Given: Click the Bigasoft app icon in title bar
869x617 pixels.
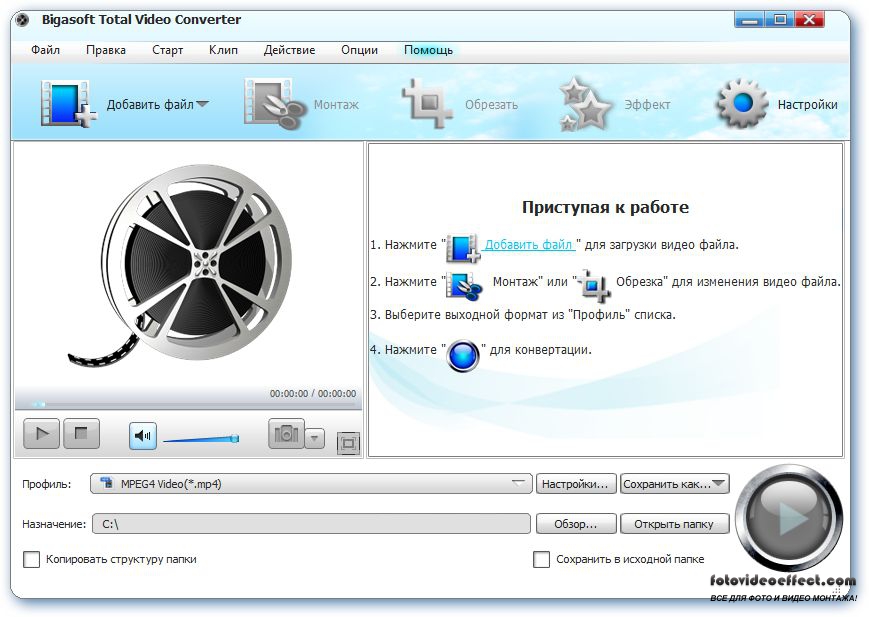Looking at the screenshot, I should click(23, 21).
